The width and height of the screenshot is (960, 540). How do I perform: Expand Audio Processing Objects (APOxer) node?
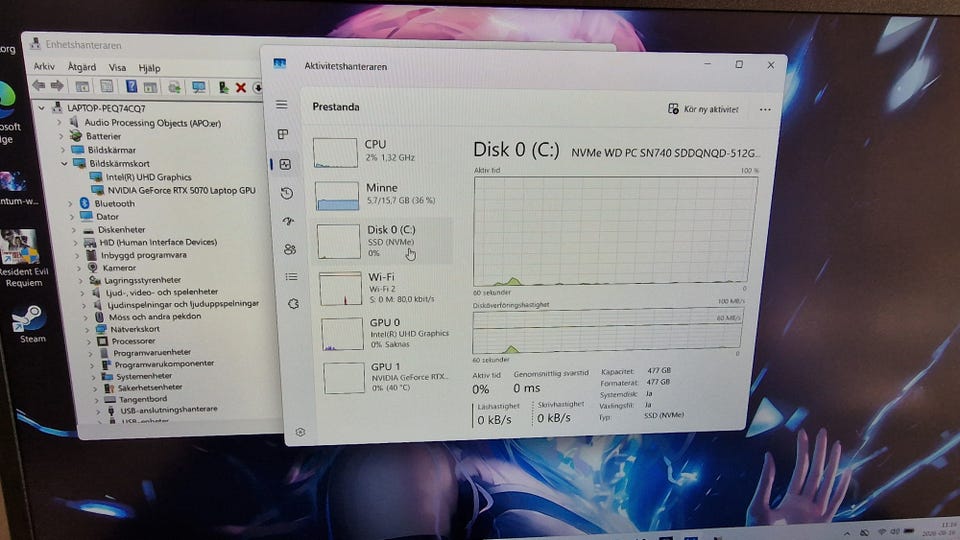(x=59, y=122)
